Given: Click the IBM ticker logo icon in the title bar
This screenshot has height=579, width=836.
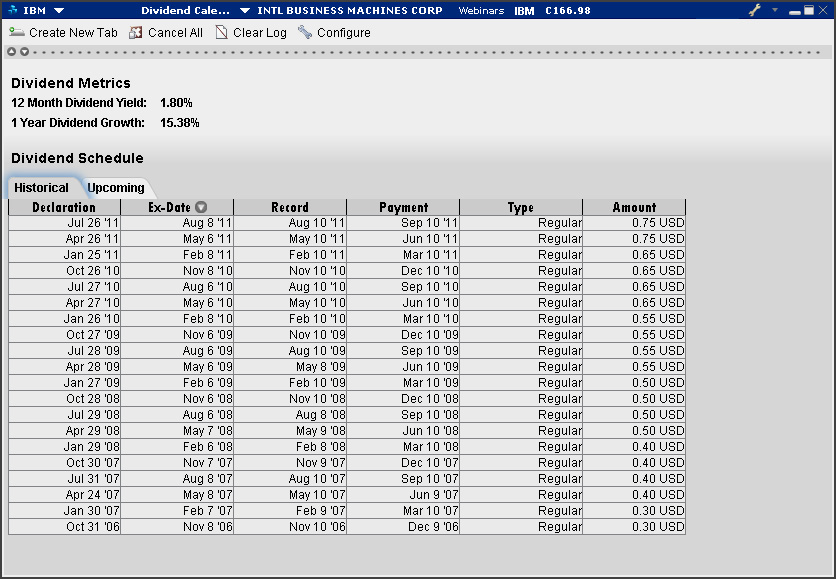Looking at the screenshot, I should [x=13, y=10].
